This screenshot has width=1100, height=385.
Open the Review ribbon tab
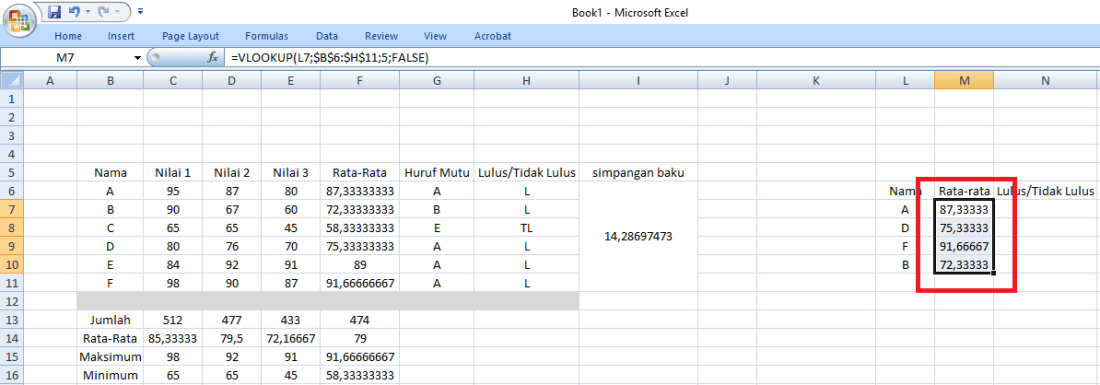382,36
